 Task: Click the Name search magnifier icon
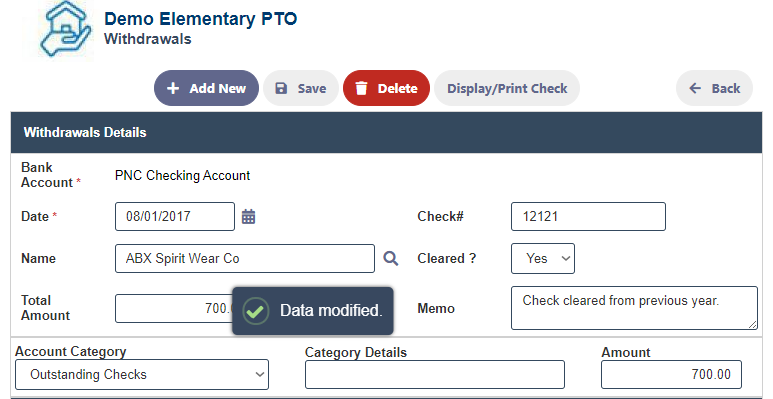[x=390, y=258]
